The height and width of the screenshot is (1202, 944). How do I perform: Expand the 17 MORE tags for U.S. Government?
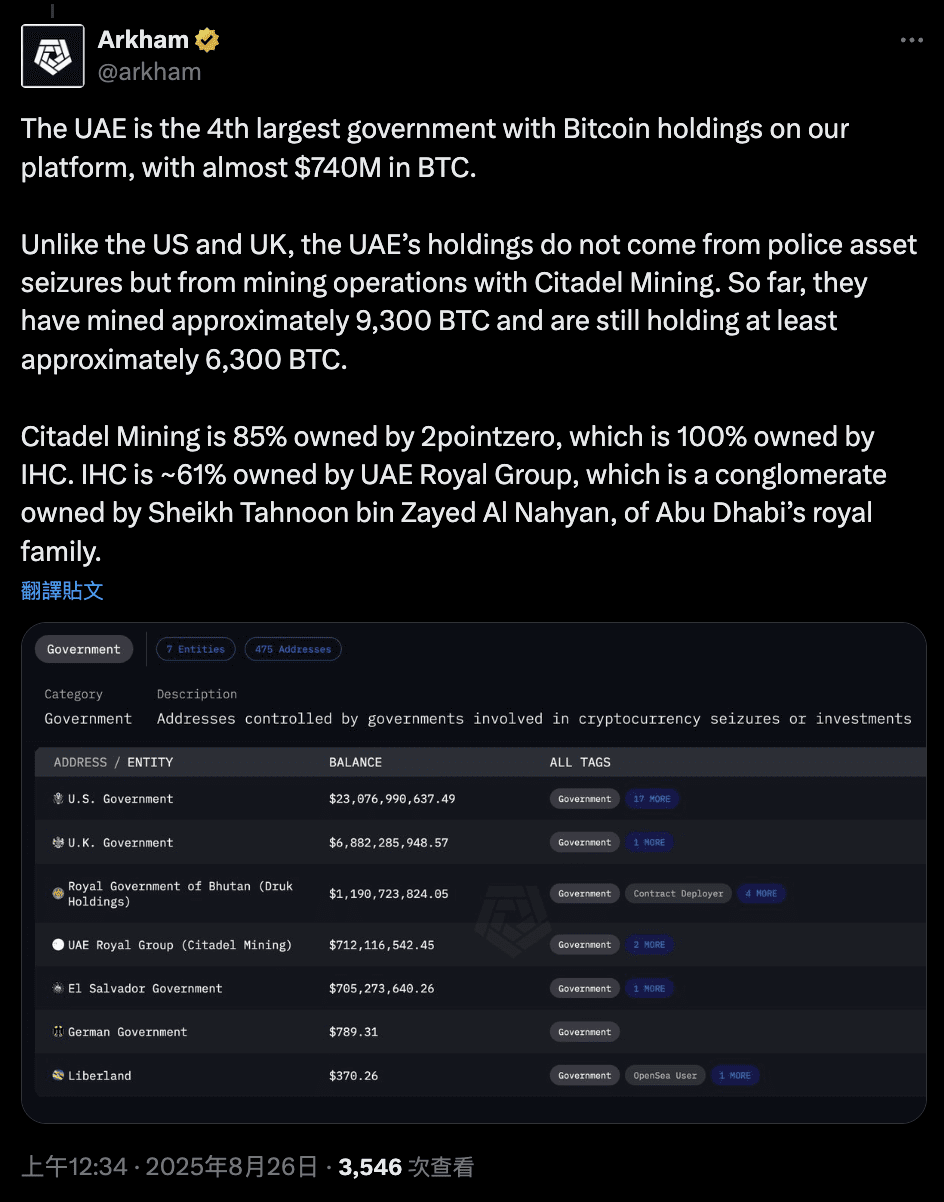652,799
